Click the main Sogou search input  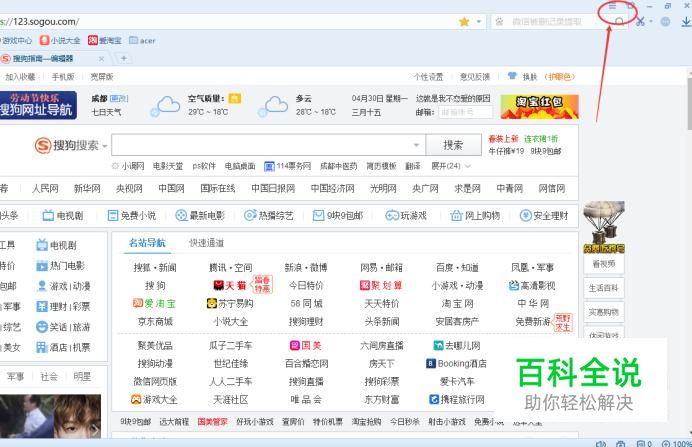click(263, 145)
